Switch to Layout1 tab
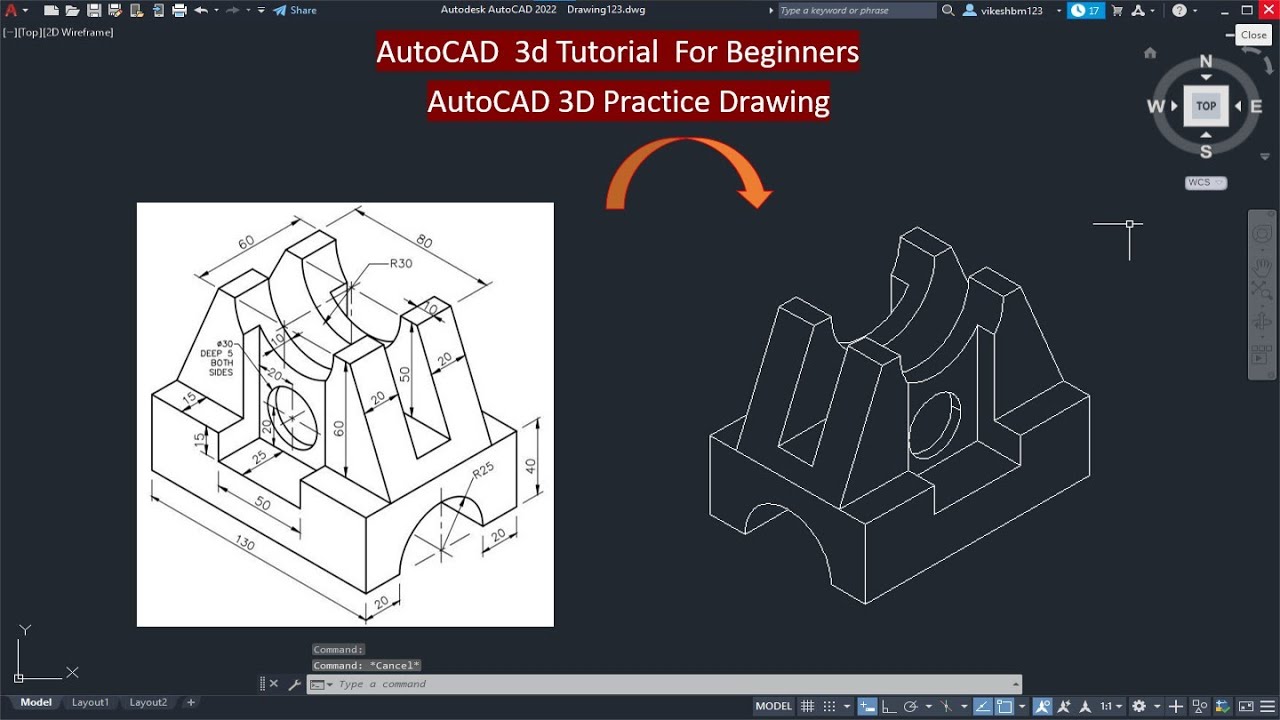The height and width of the screenshot is (720, 1280). 90,702
